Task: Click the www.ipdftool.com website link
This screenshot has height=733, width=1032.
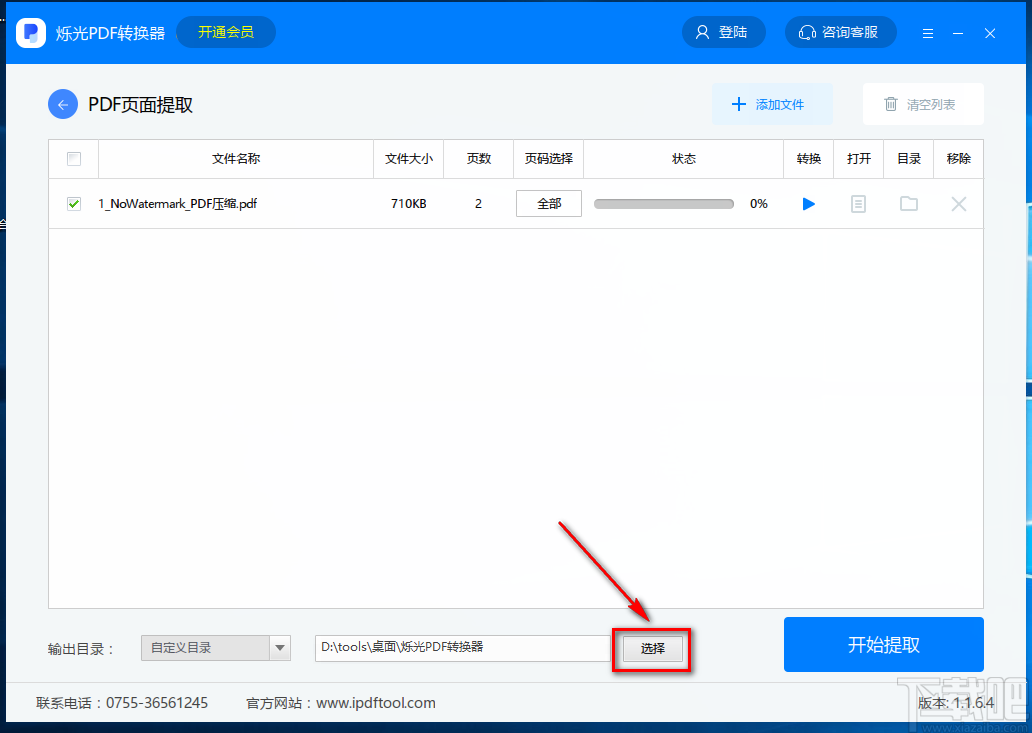Action: pyautogui.click(x=376, y=703)
